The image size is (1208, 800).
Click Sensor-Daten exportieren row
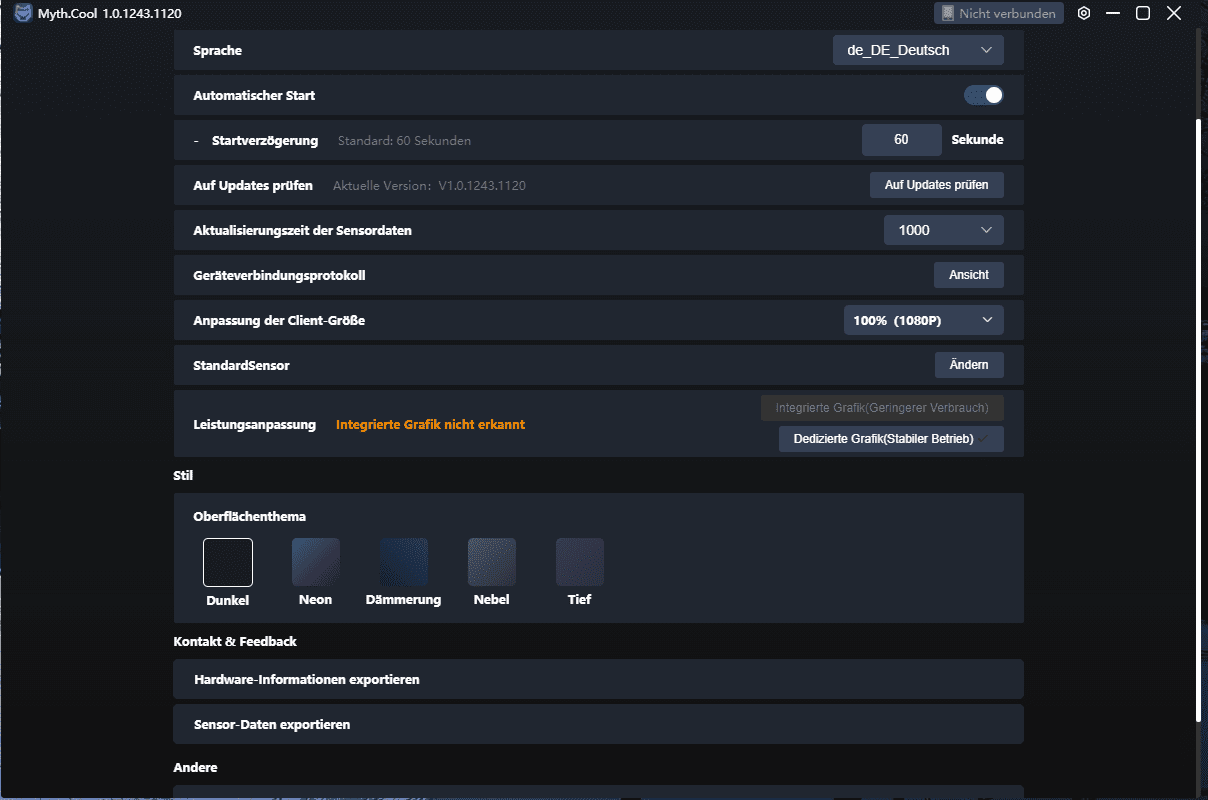coord(598,724)
